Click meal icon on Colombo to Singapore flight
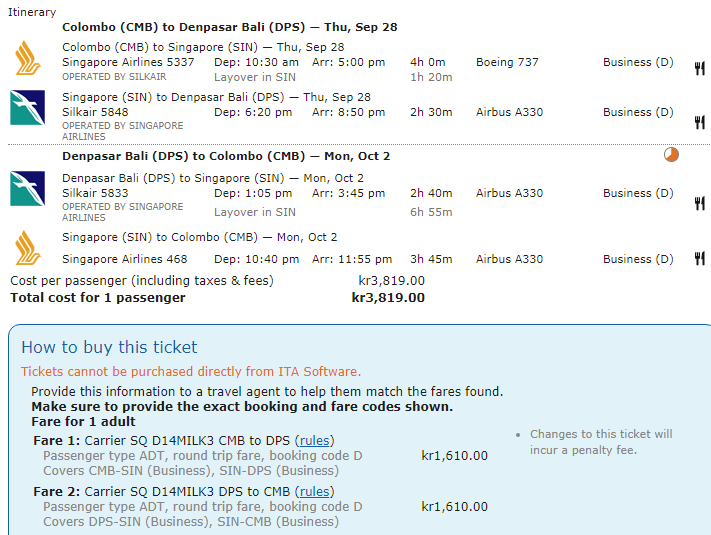This screenshot has height=535, width=711. click(699, 68)
